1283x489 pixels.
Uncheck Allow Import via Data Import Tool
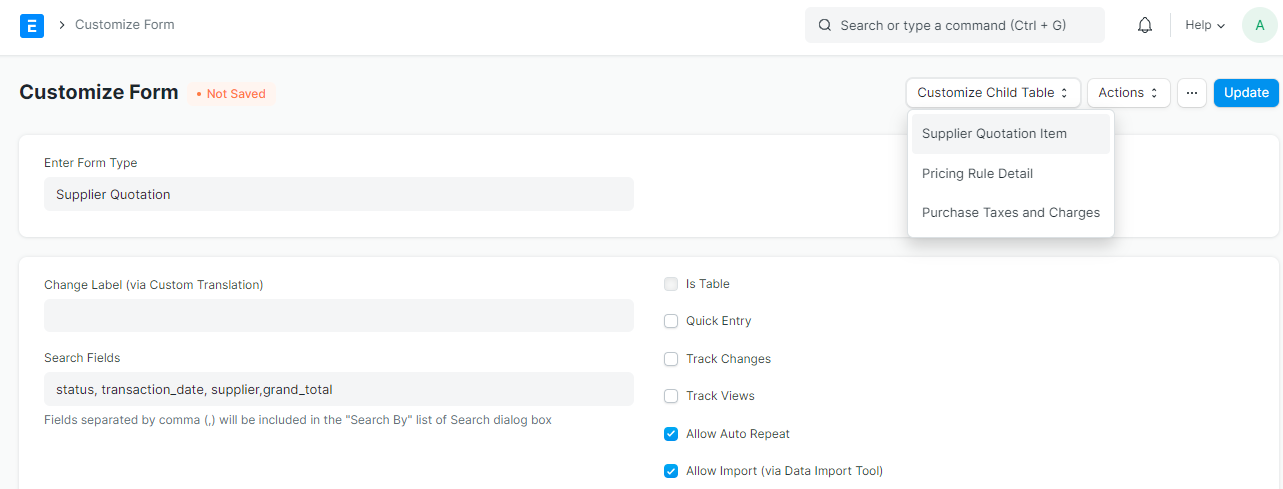pos(671,471)
